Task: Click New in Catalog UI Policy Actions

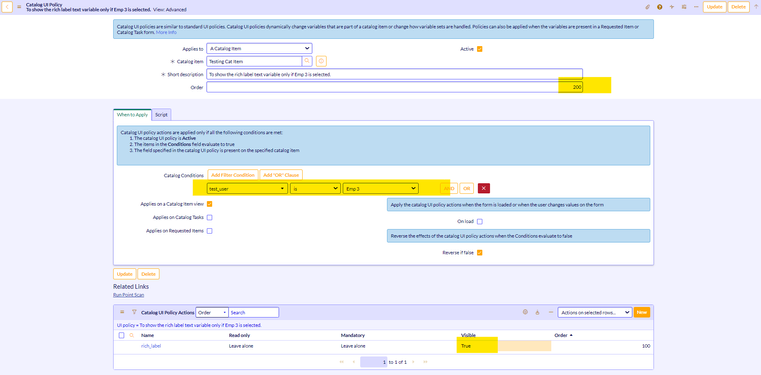Action: pyautogui.click(x=642, y=312)
